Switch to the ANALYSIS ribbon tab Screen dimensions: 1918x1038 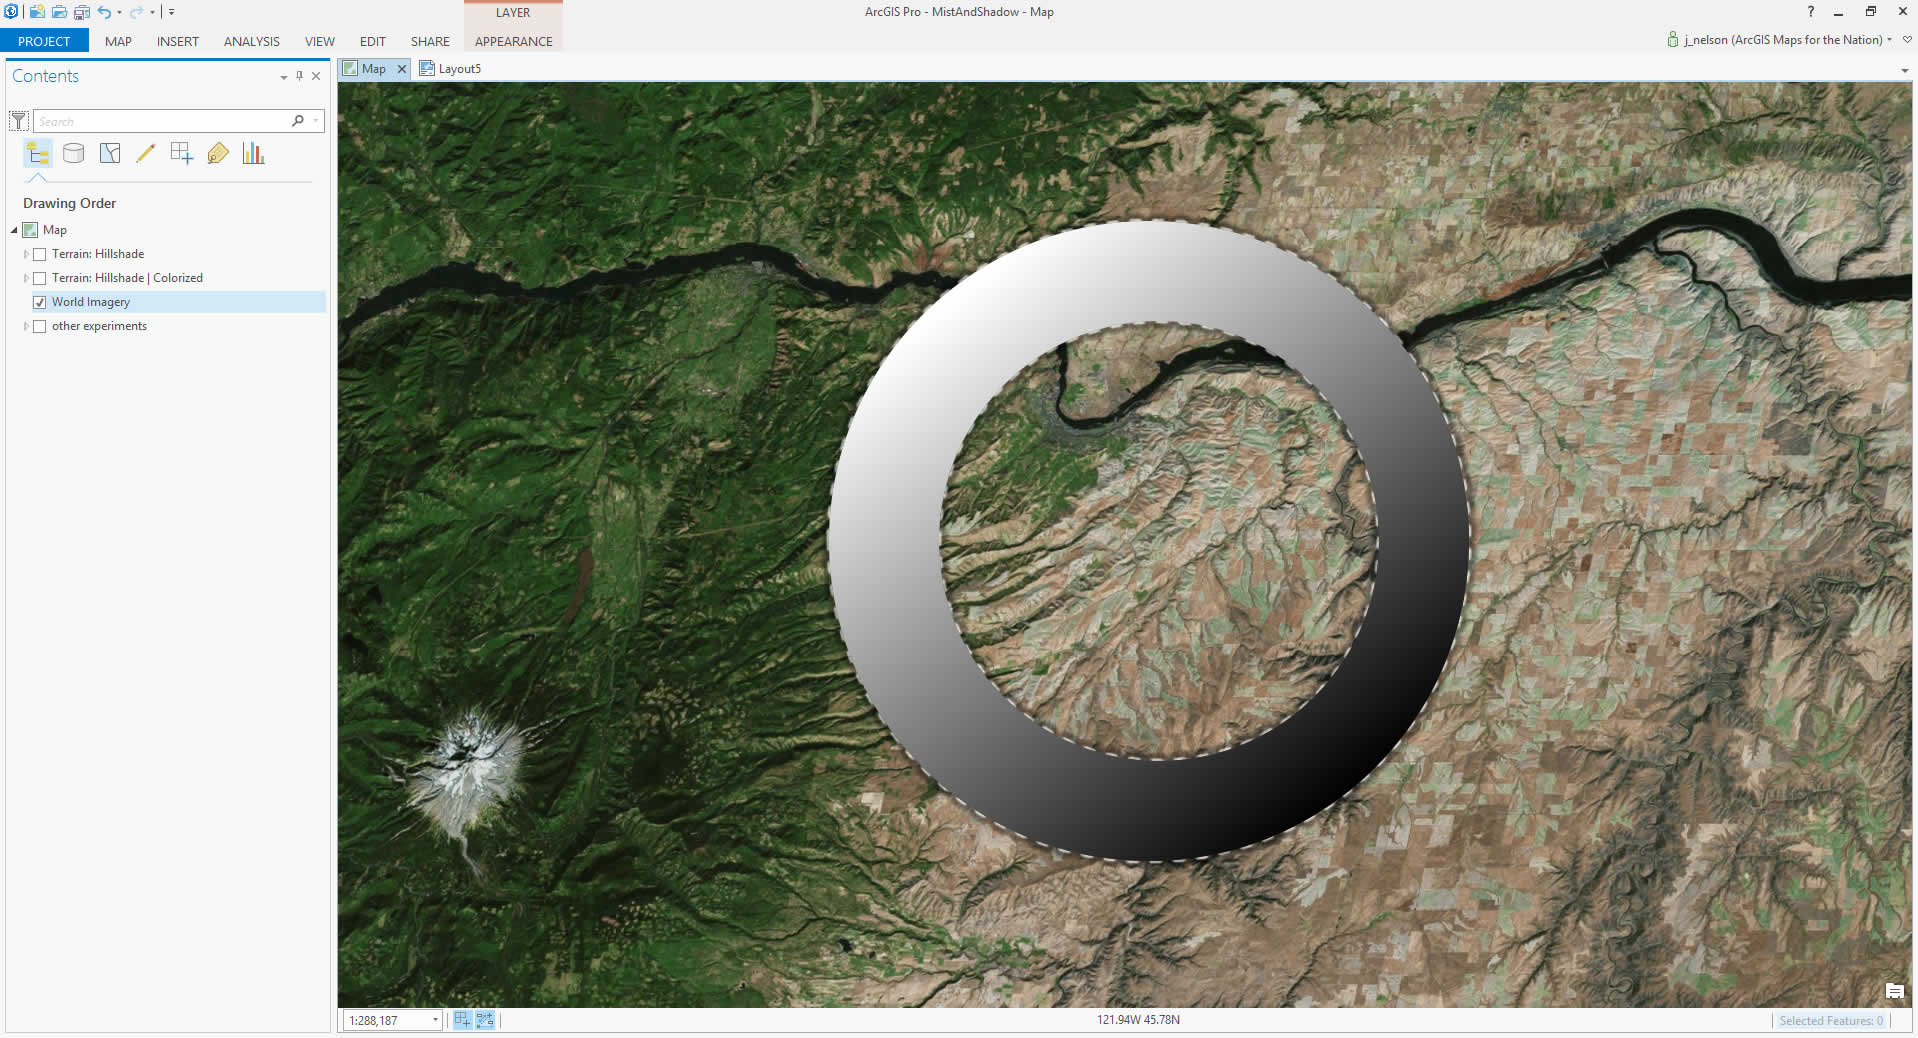251,41
